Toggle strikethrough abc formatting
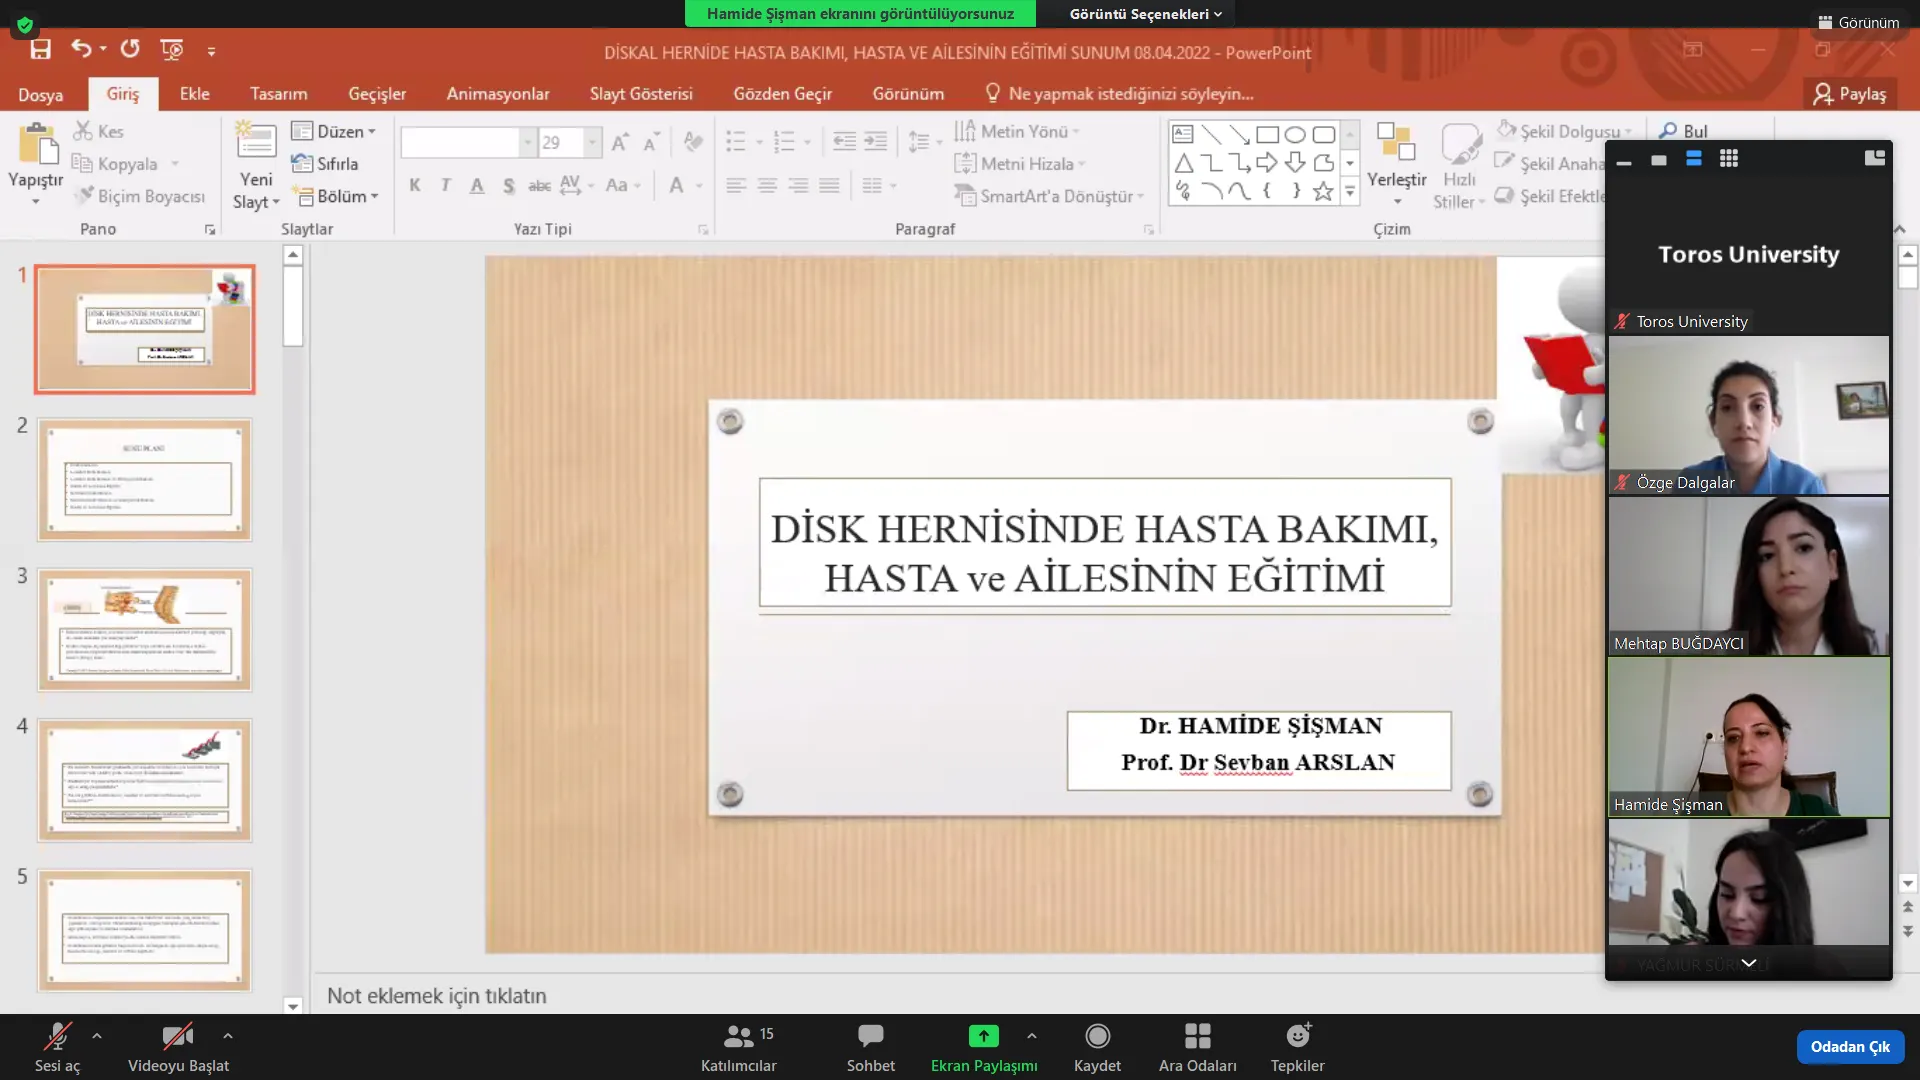Screen dimensions: 1920x1080 539,185
